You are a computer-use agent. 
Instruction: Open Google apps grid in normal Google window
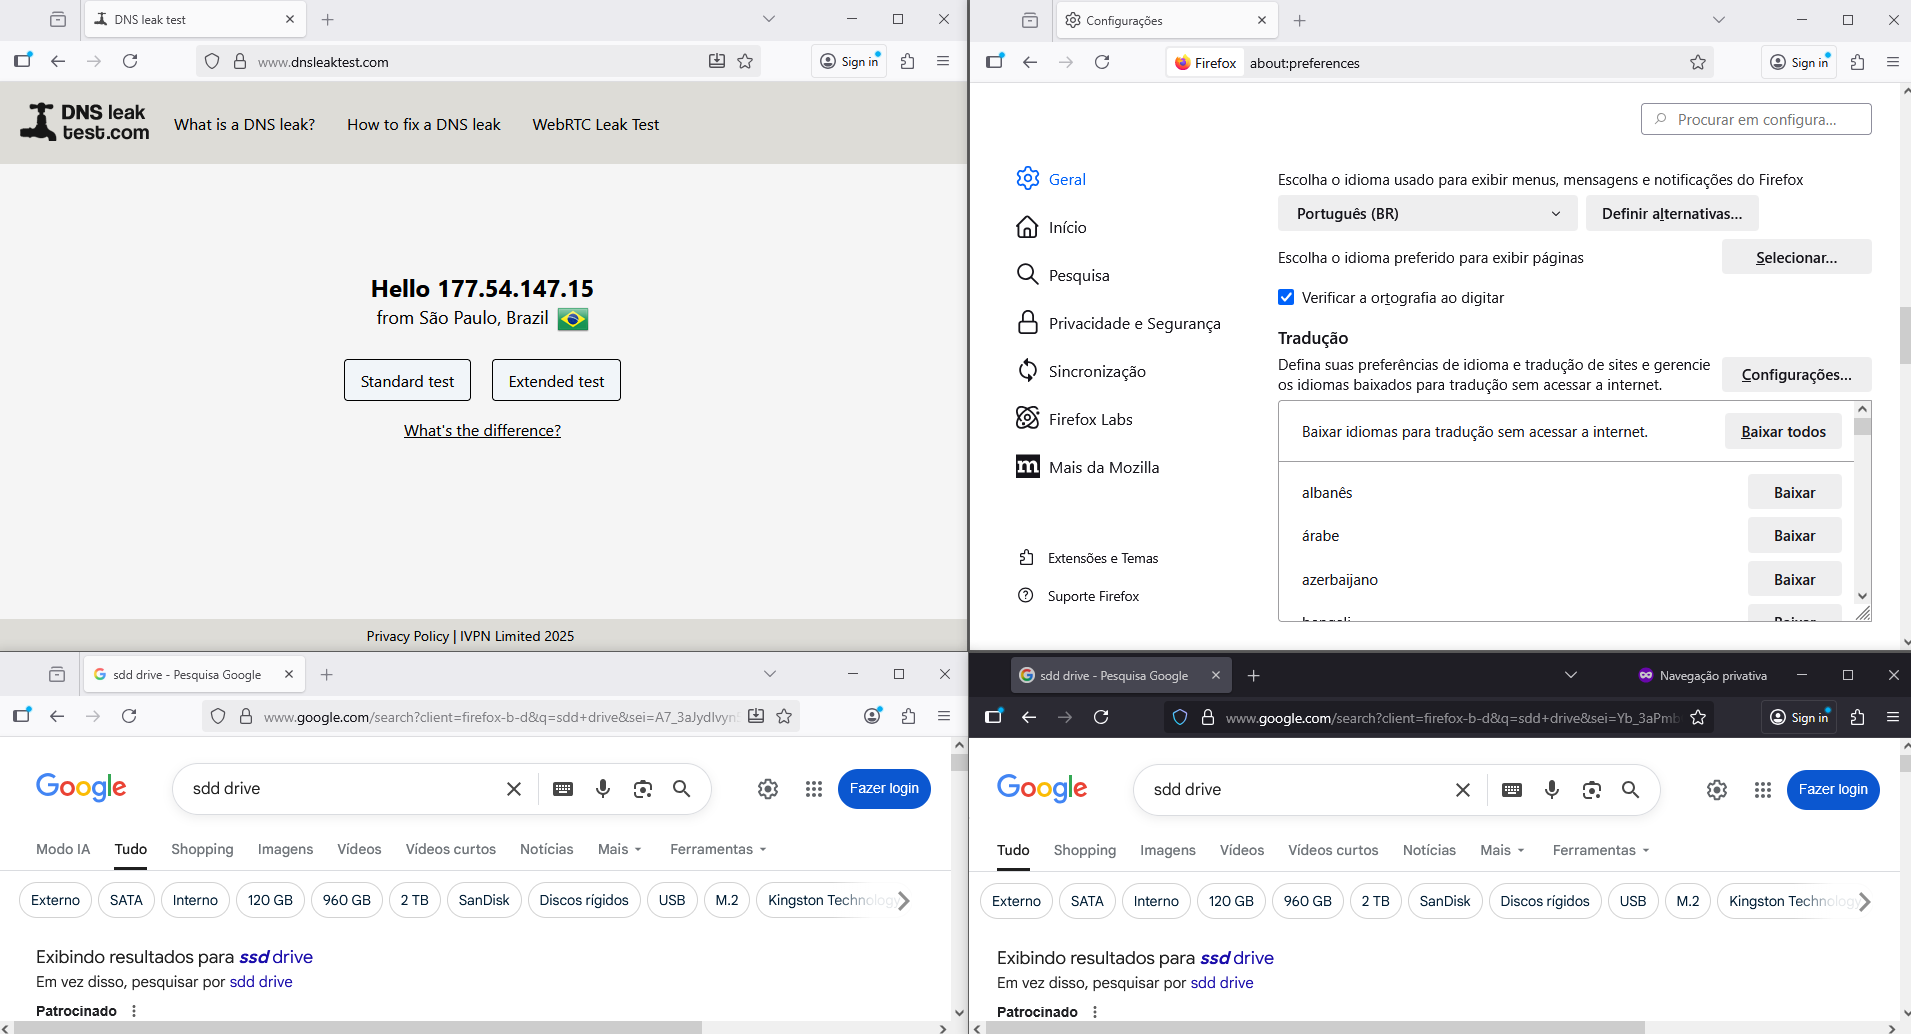point(814,789)
